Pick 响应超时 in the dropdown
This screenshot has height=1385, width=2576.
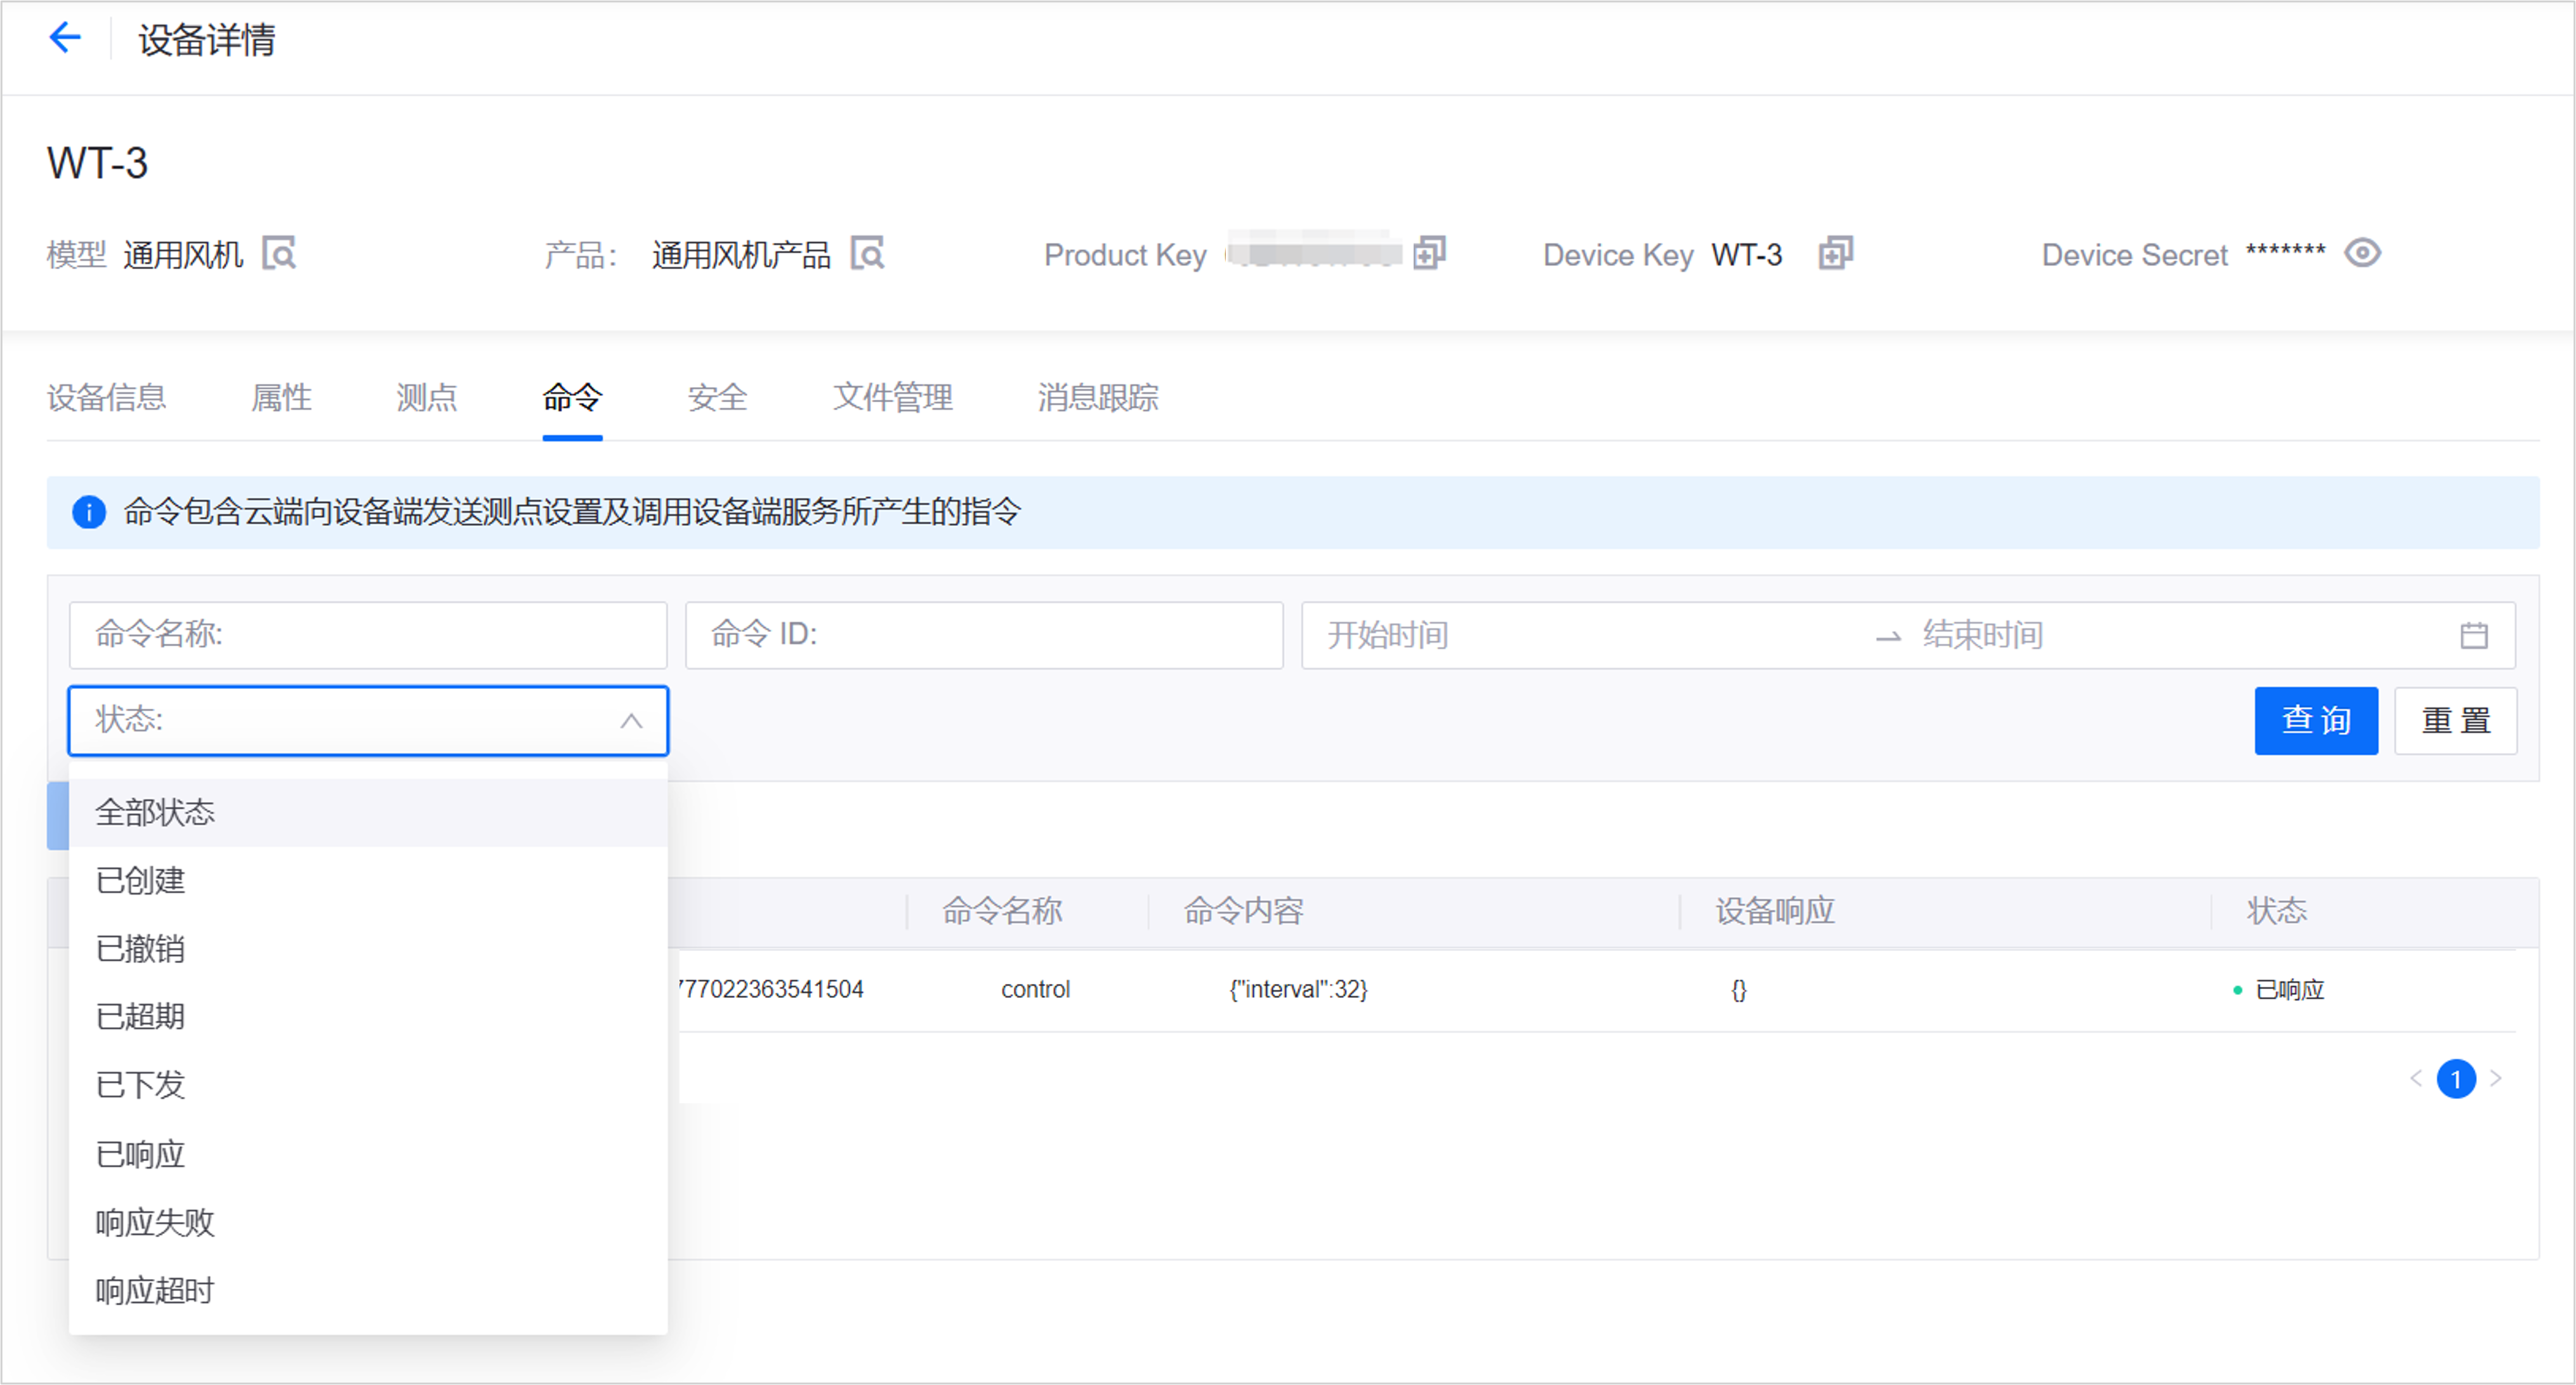[155, 1290]
